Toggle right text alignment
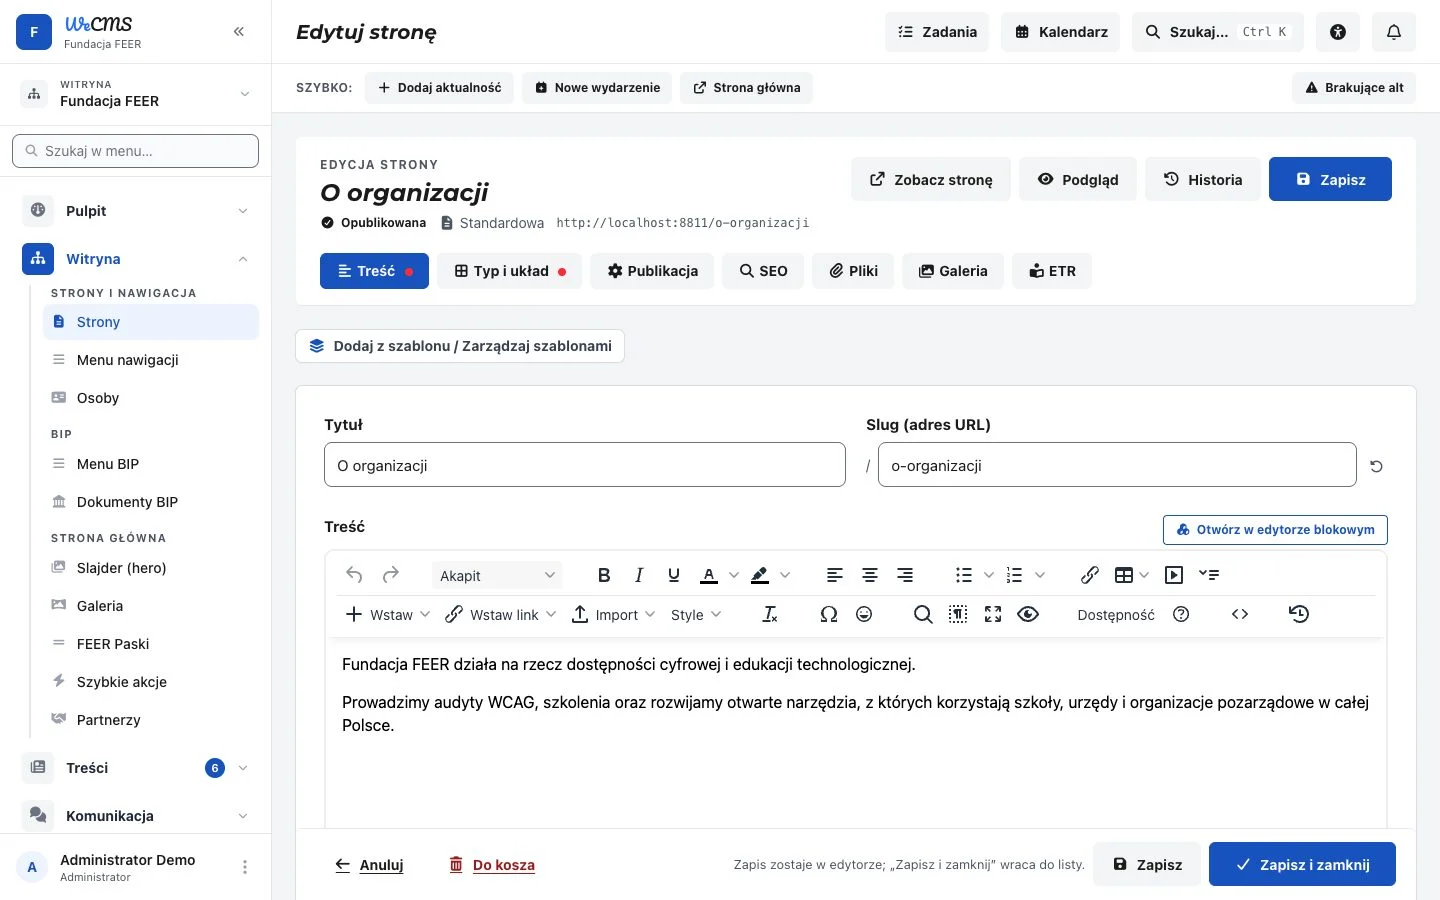The image size is (1440, 900). [x=905, y=575]
